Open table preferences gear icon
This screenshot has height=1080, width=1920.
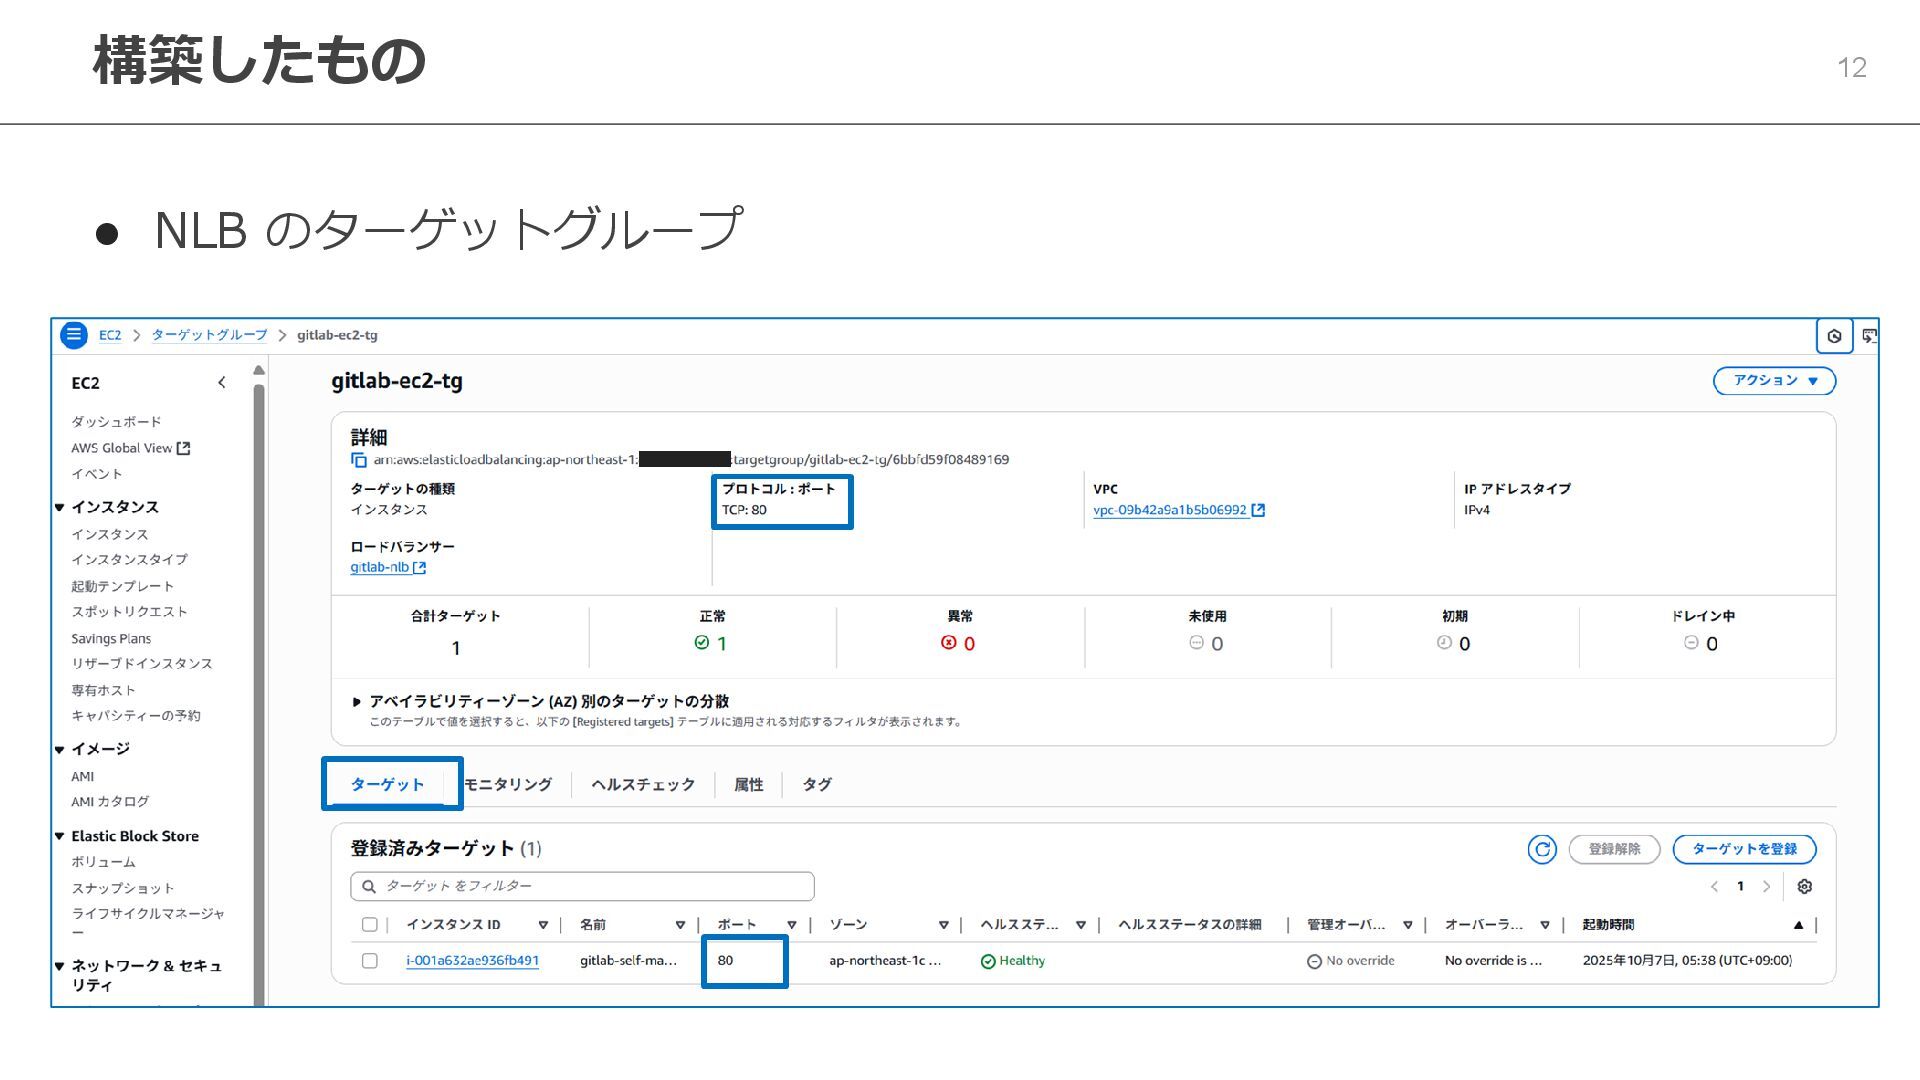[x=1804, y=887]
